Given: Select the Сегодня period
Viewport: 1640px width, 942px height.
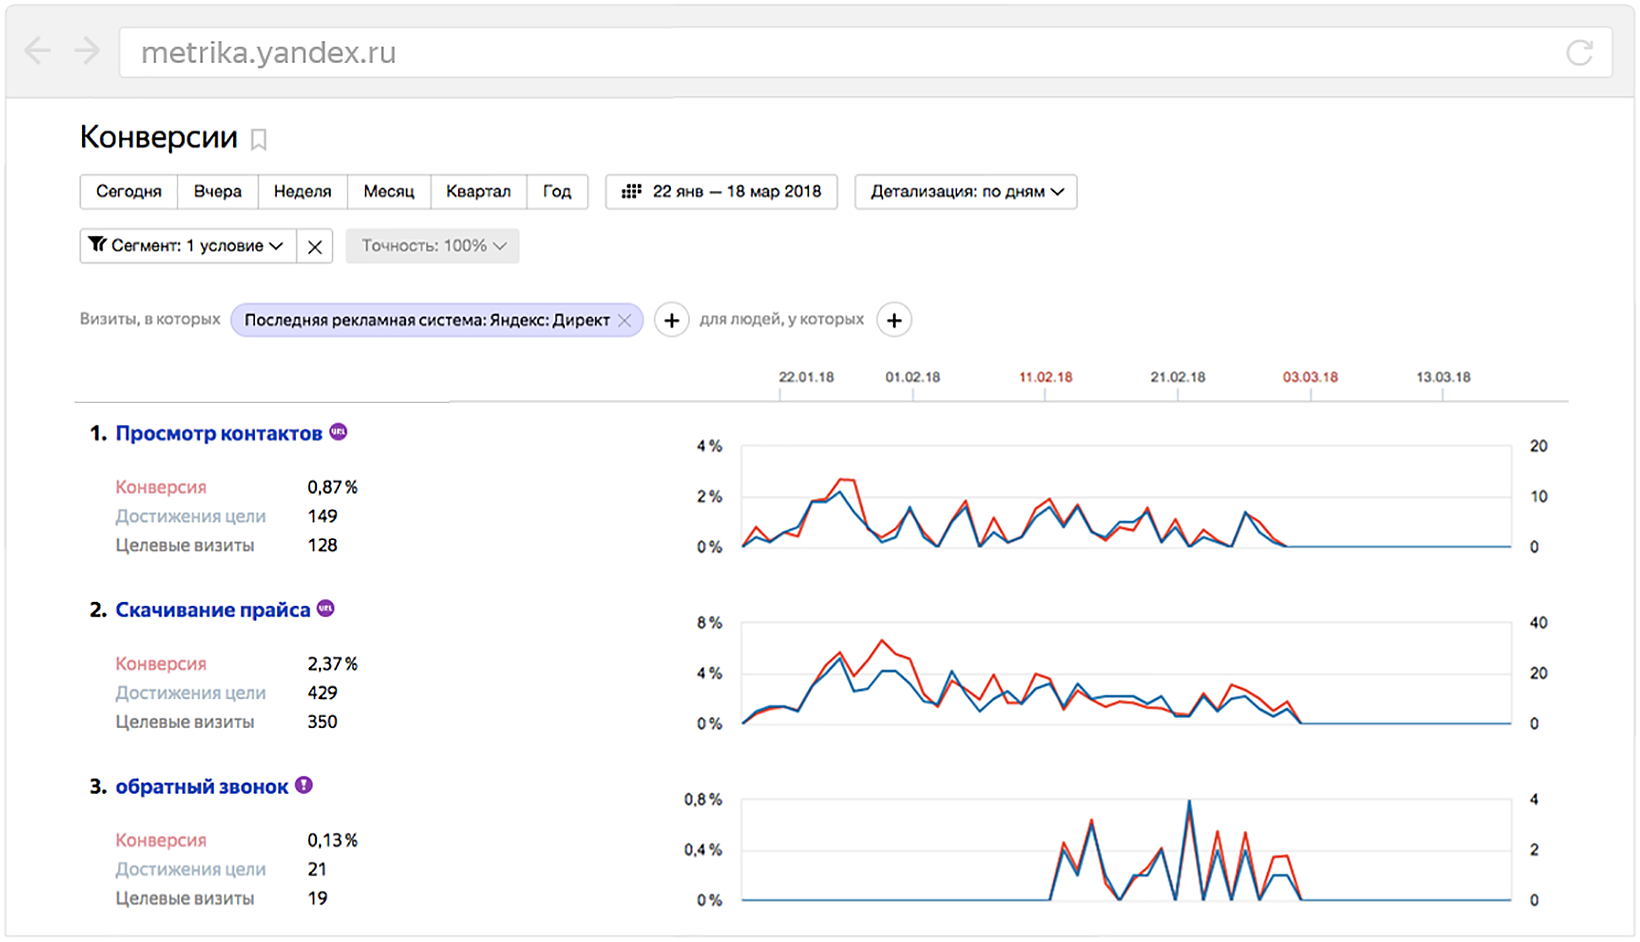Looking at the screenshot, I should (x=128, y=192).
